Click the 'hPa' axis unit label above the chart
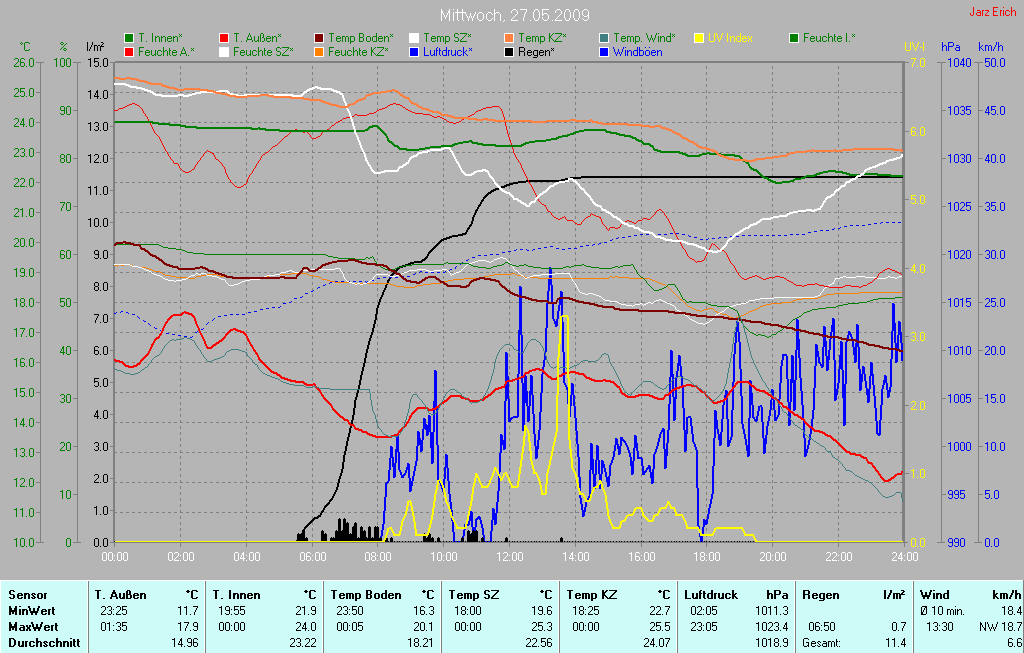 [x=950, y=47]
